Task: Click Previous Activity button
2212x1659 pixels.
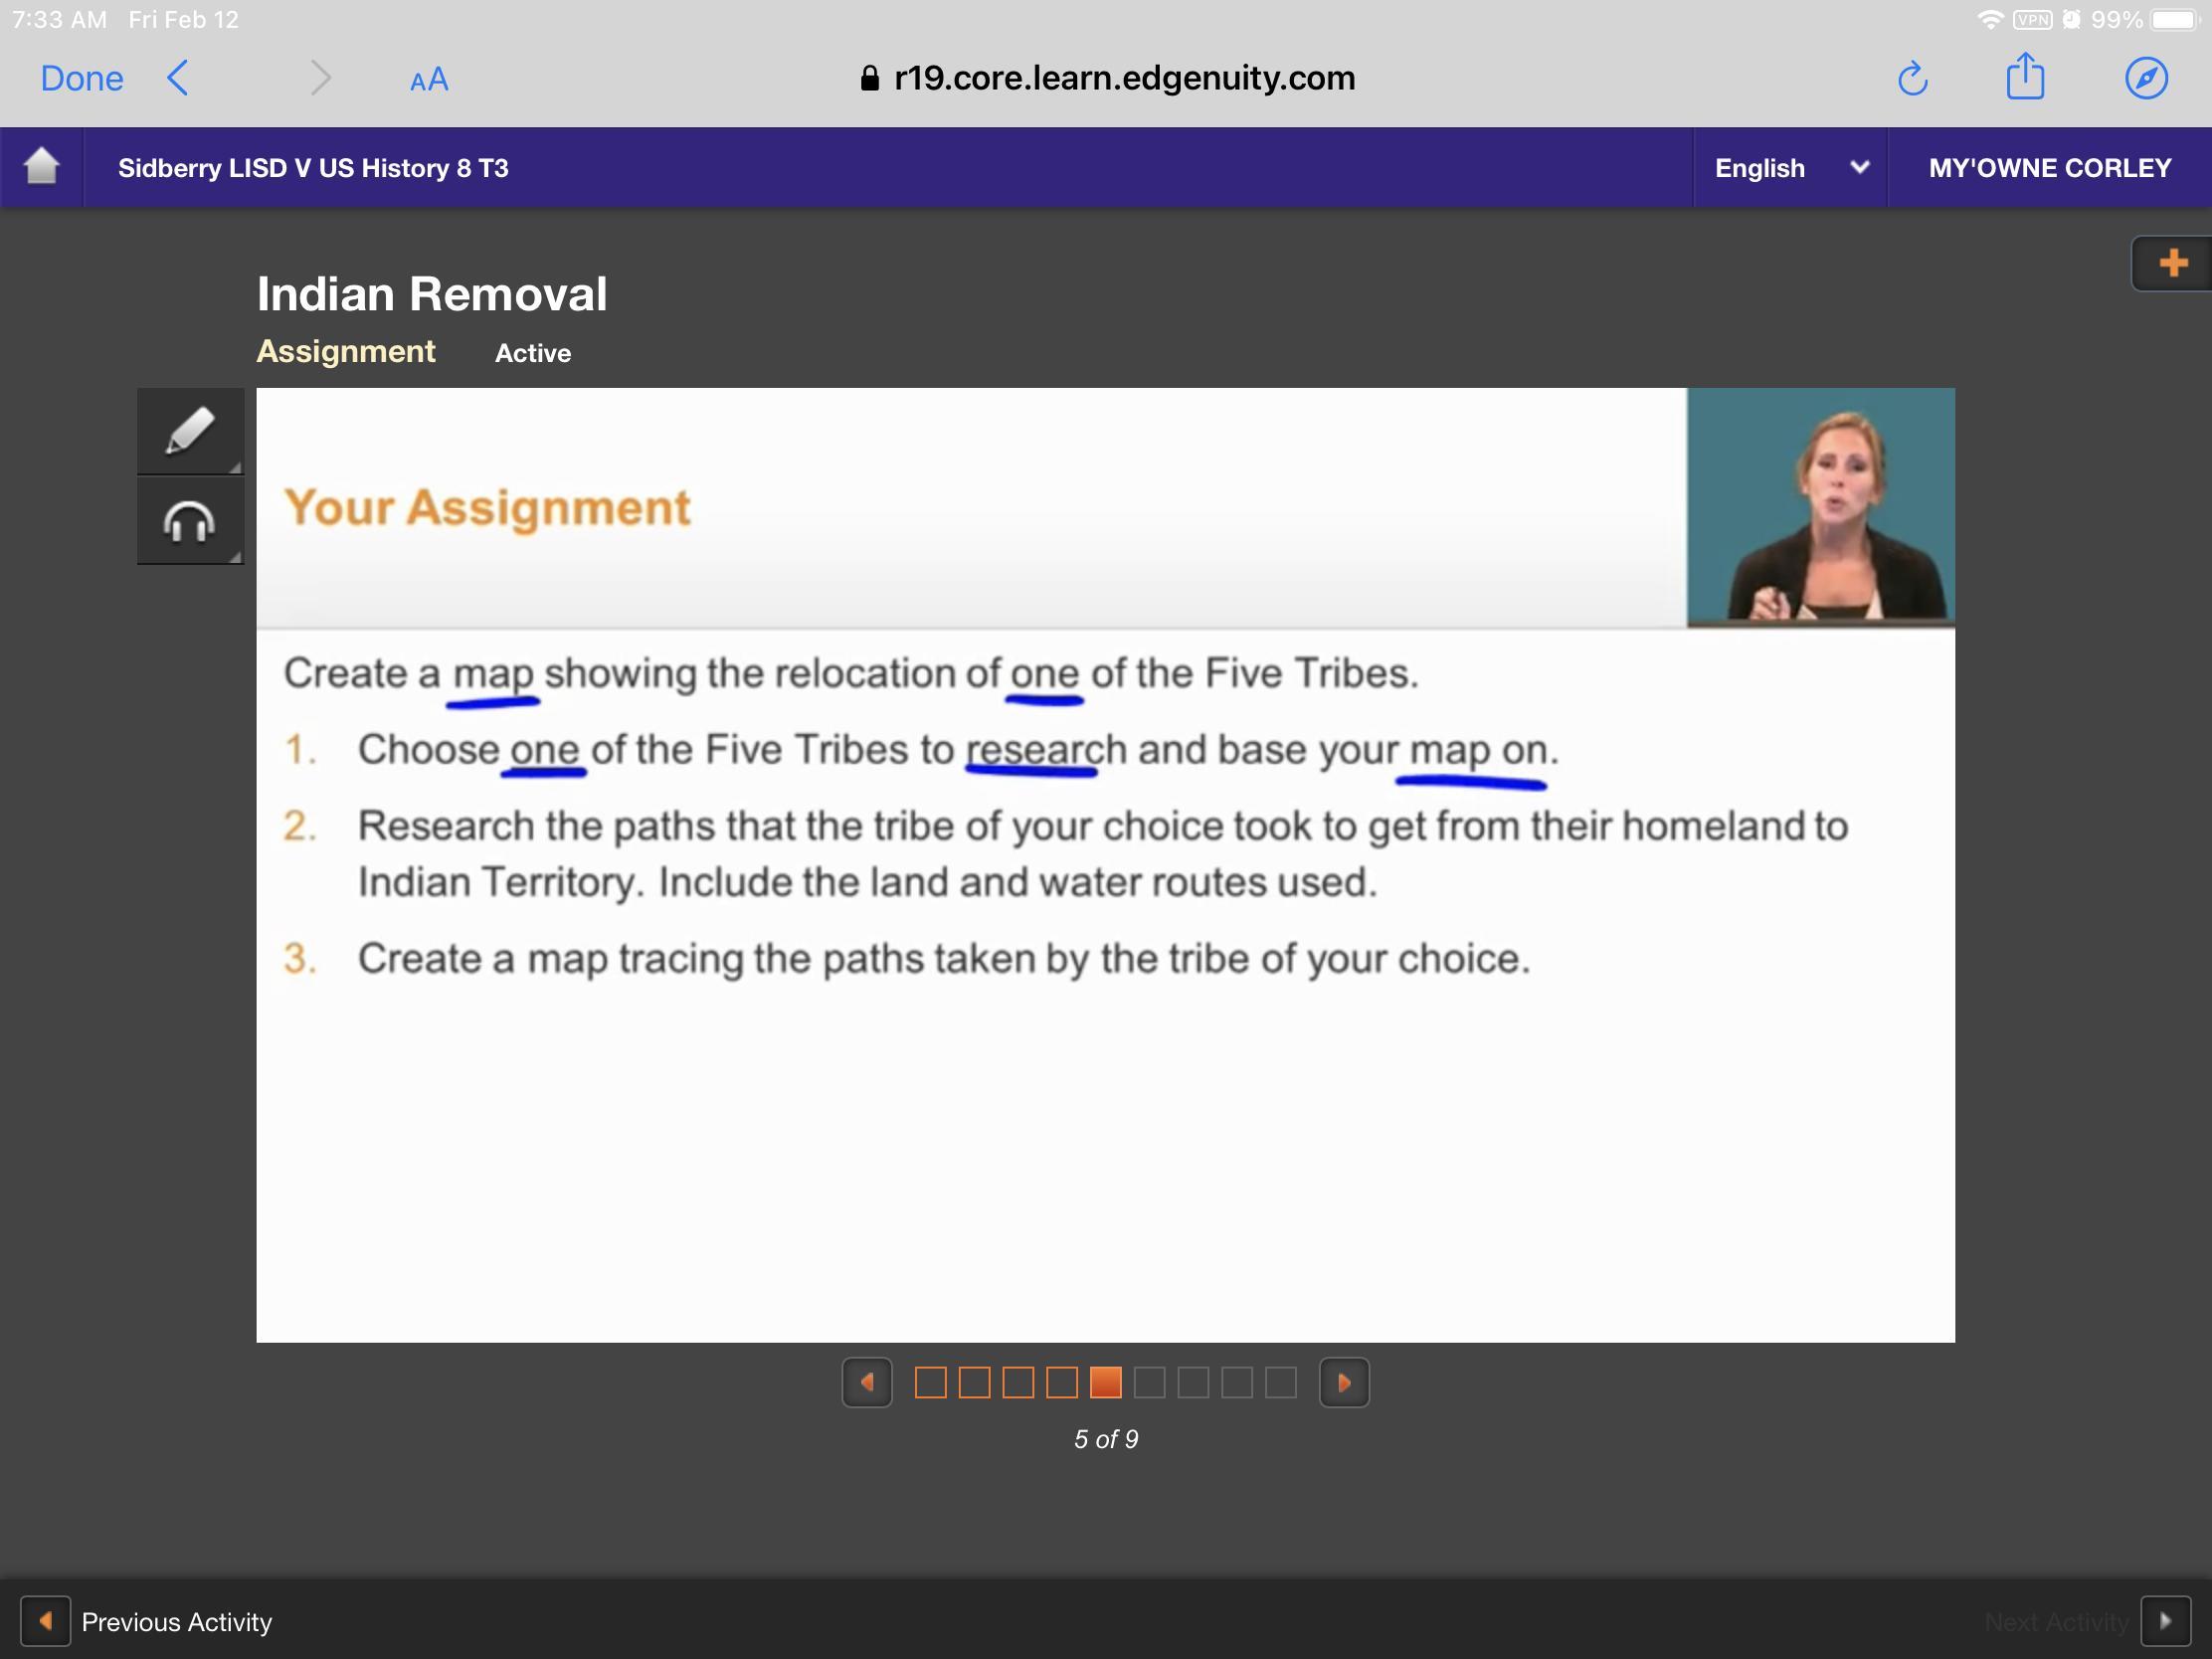Action: [148, 1621]
